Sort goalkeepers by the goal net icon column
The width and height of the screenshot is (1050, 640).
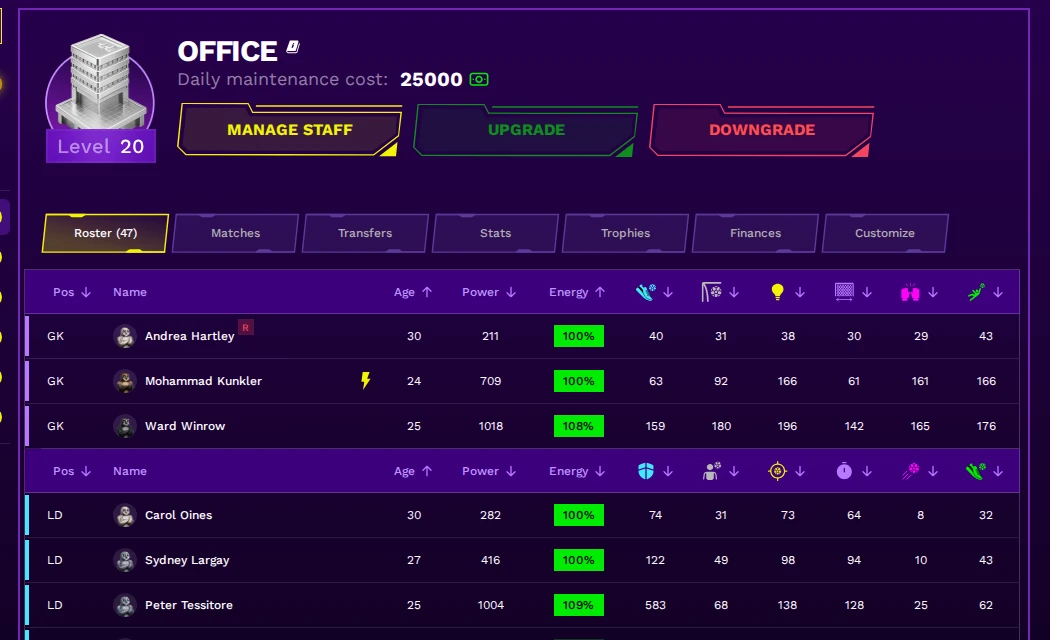pyautogui.click(x=853, y=292)
